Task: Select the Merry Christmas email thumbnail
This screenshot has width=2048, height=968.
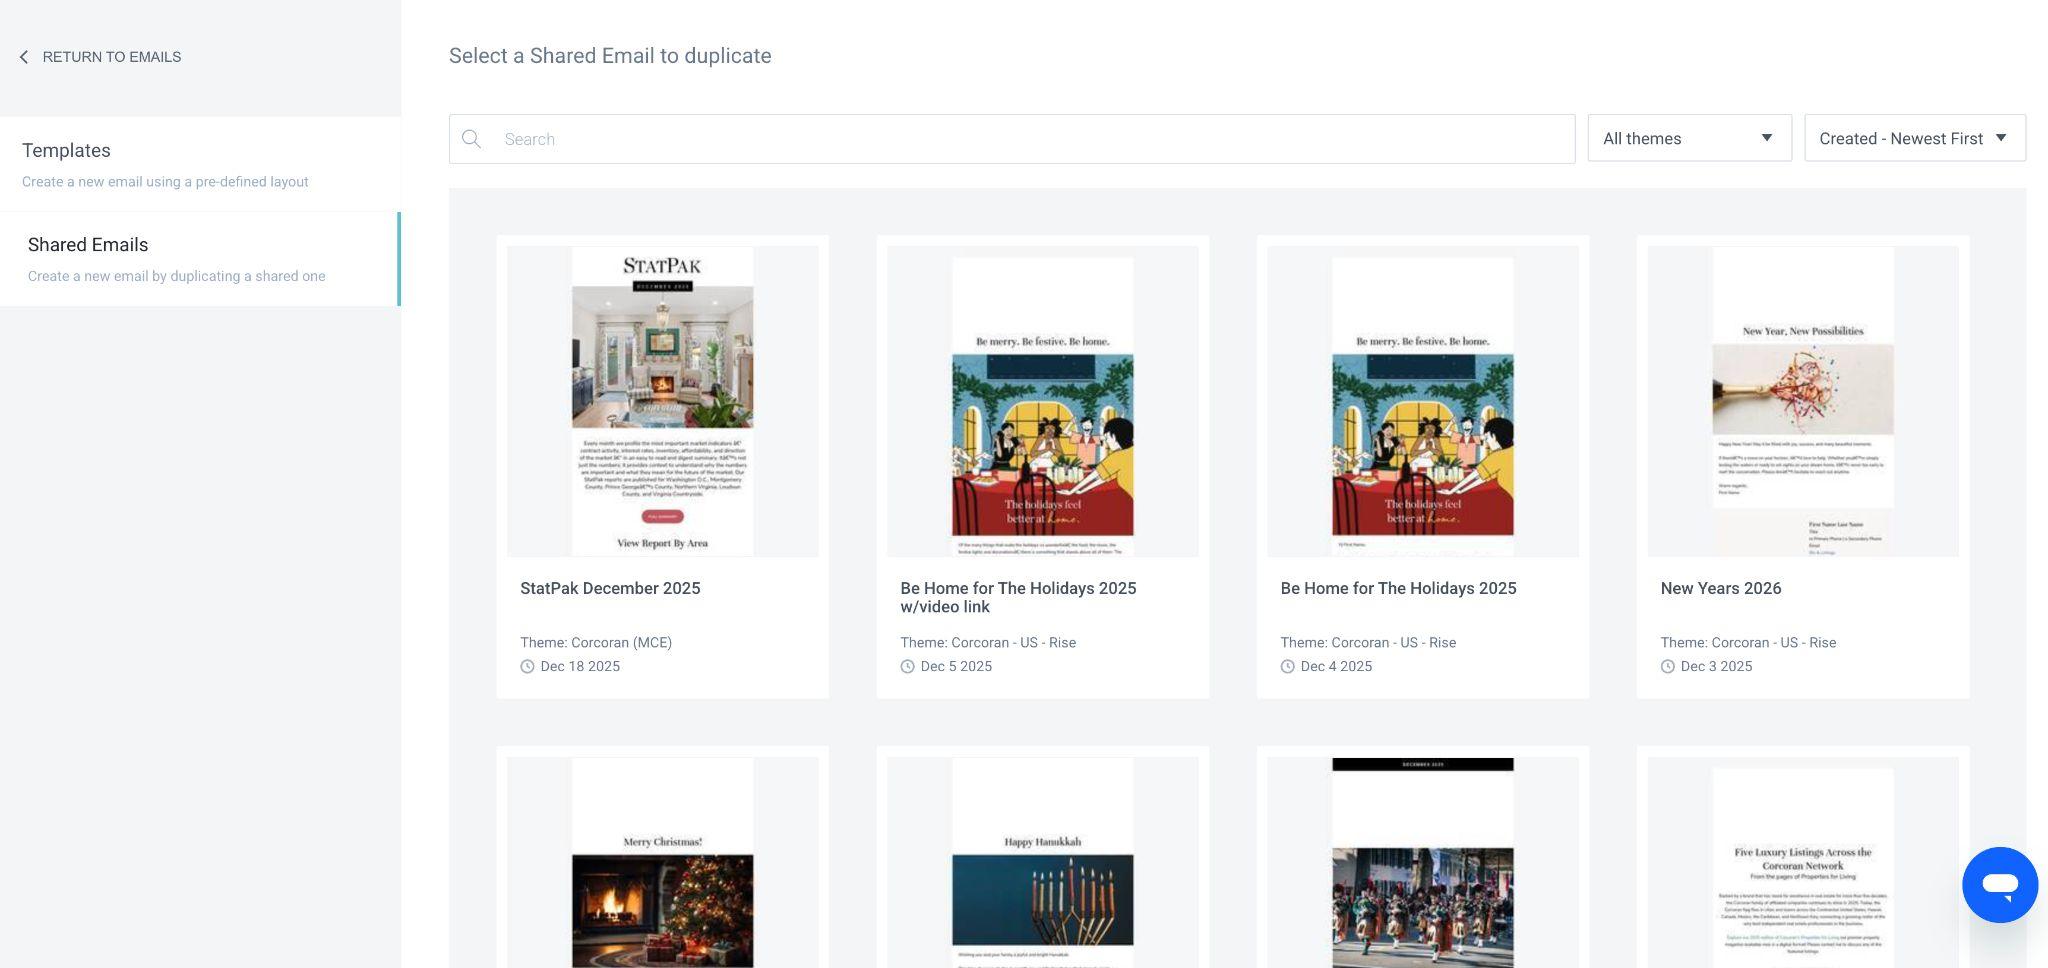Action: pyautogui.click(x=663, y=862)
